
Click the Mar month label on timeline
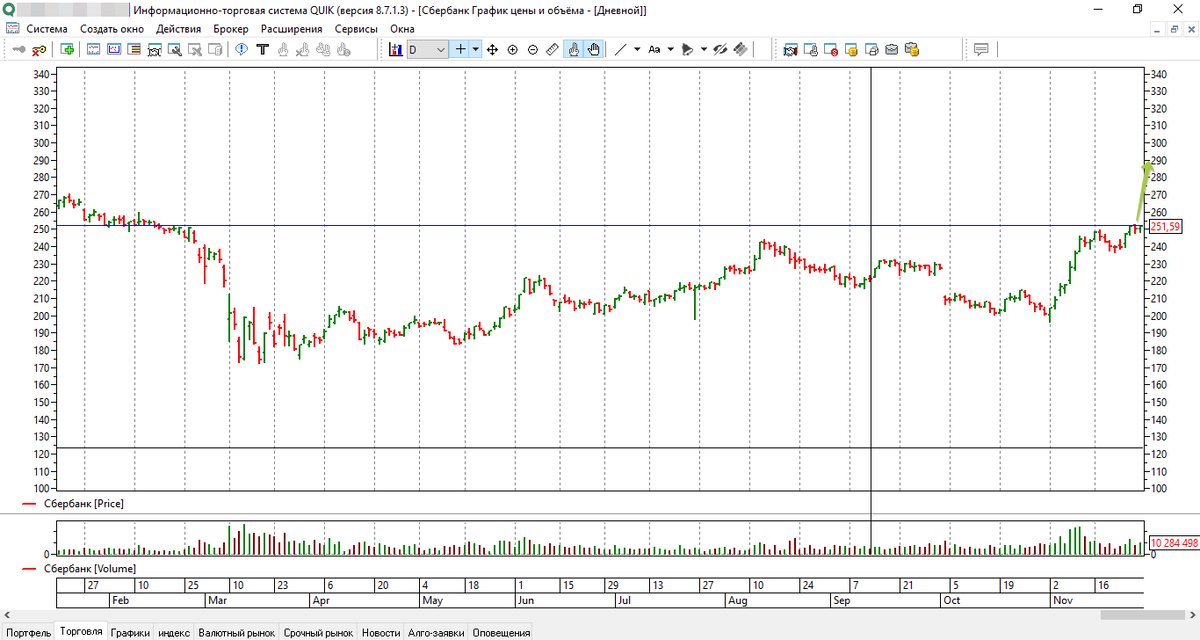(x=217, y=601)
